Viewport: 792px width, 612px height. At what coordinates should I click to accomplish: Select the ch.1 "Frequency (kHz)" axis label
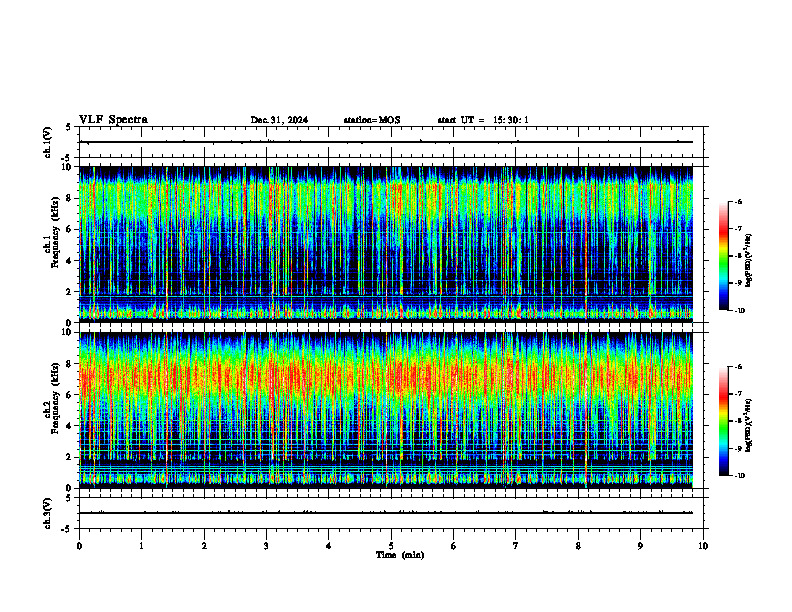54,230
